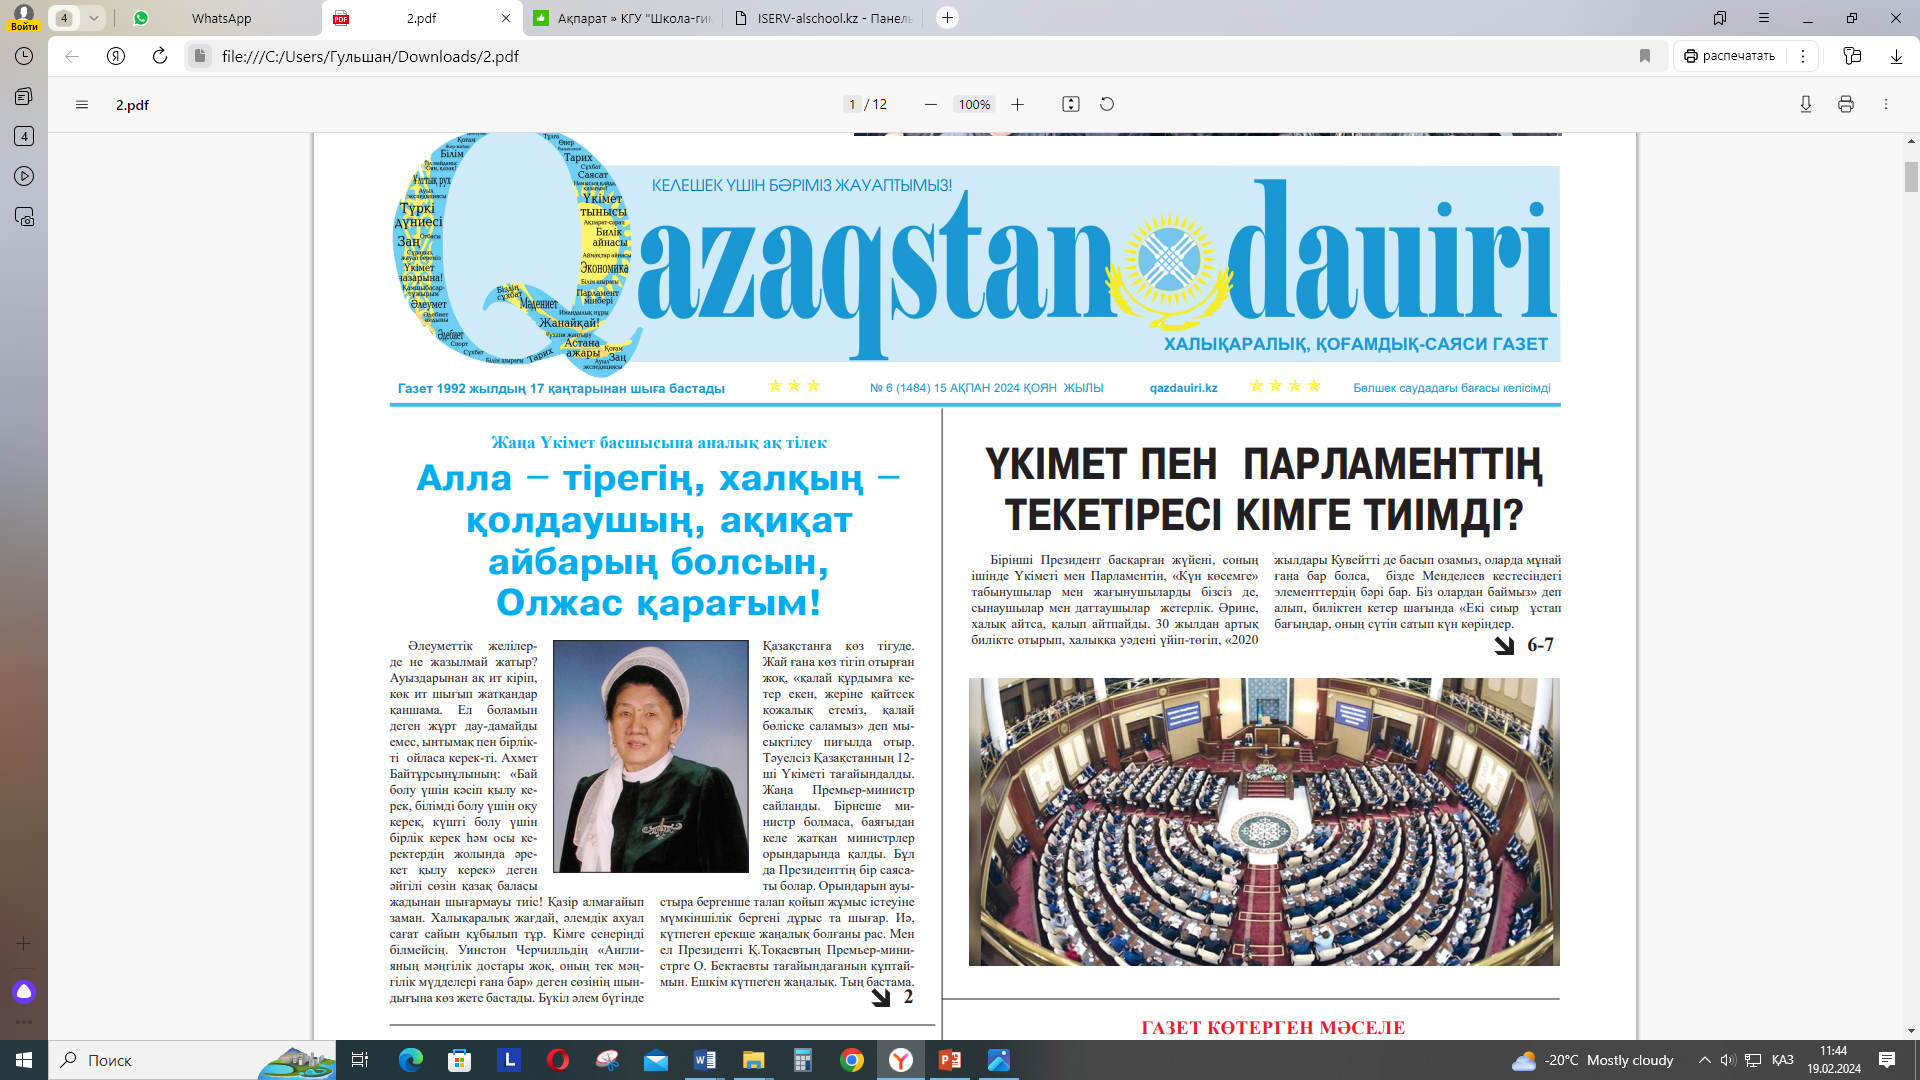
Task: Open Google Chrome from taskbar
Action: [x=852, y=1060]
